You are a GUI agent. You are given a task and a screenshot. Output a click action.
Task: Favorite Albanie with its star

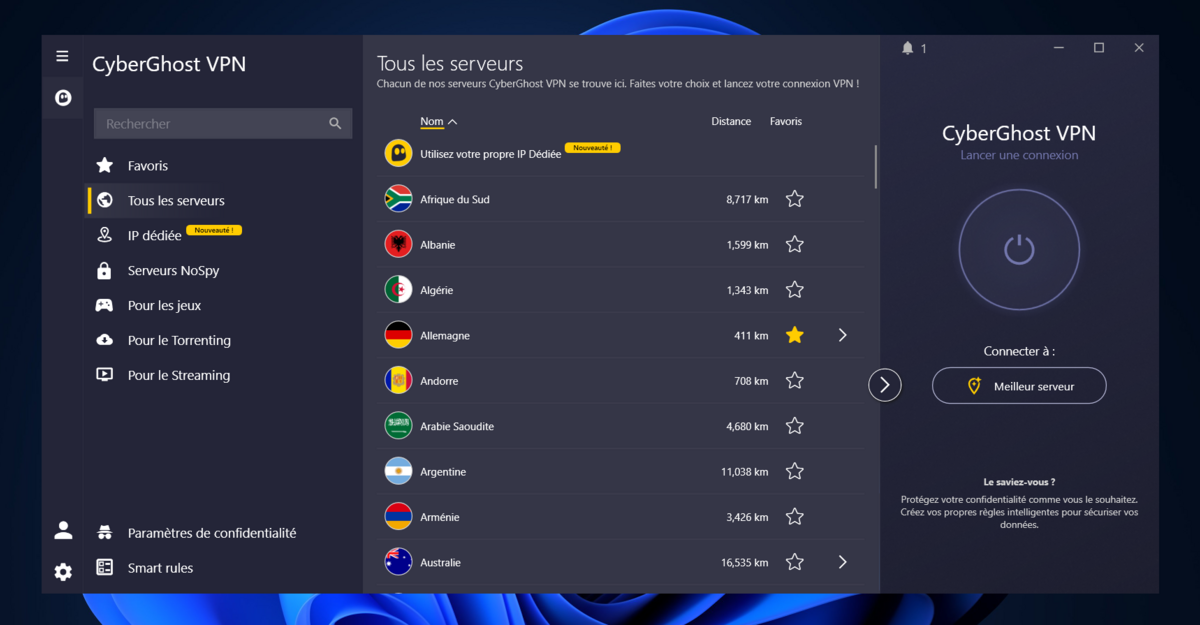point(795,244)
